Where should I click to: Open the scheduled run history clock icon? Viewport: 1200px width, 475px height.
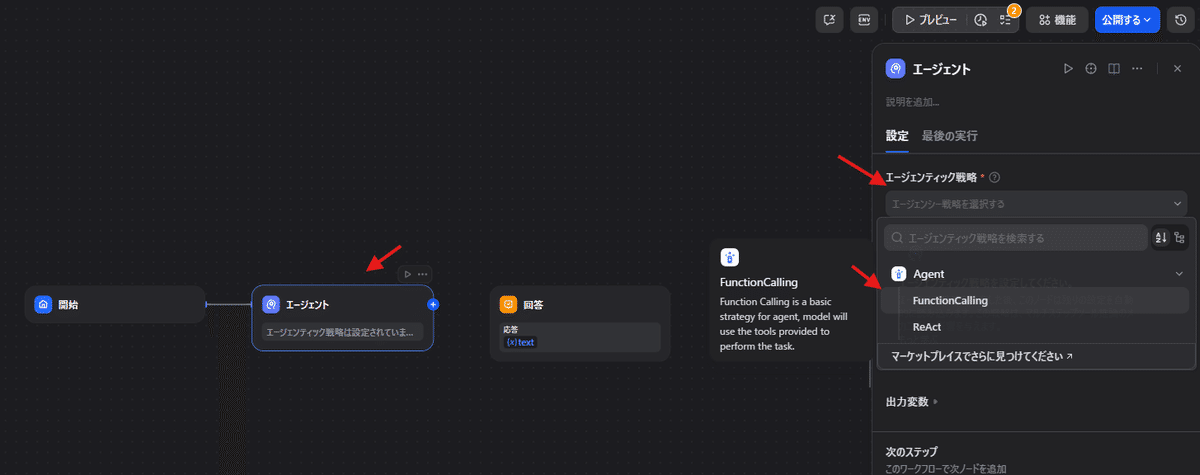[x=980, y=20]
